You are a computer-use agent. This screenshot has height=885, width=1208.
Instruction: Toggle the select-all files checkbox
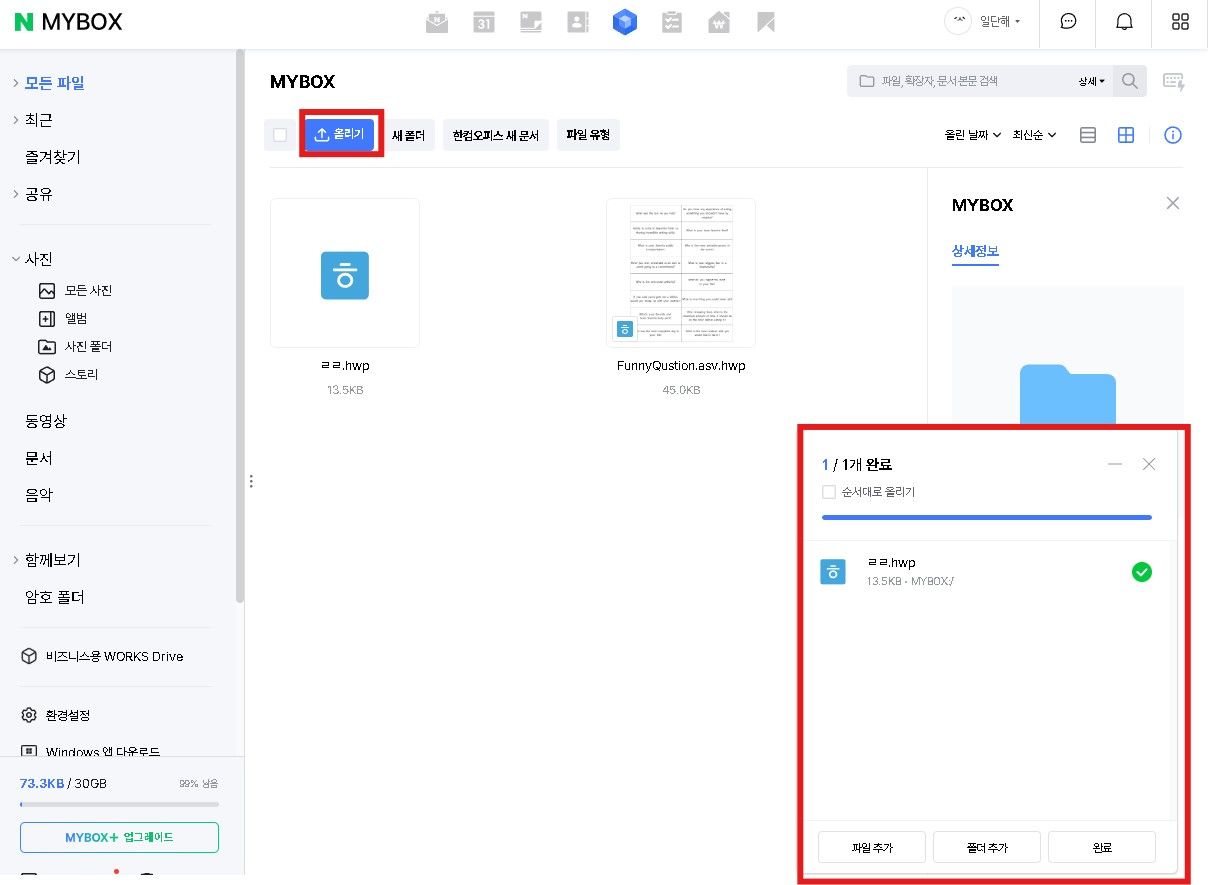(x=280, y=135)
